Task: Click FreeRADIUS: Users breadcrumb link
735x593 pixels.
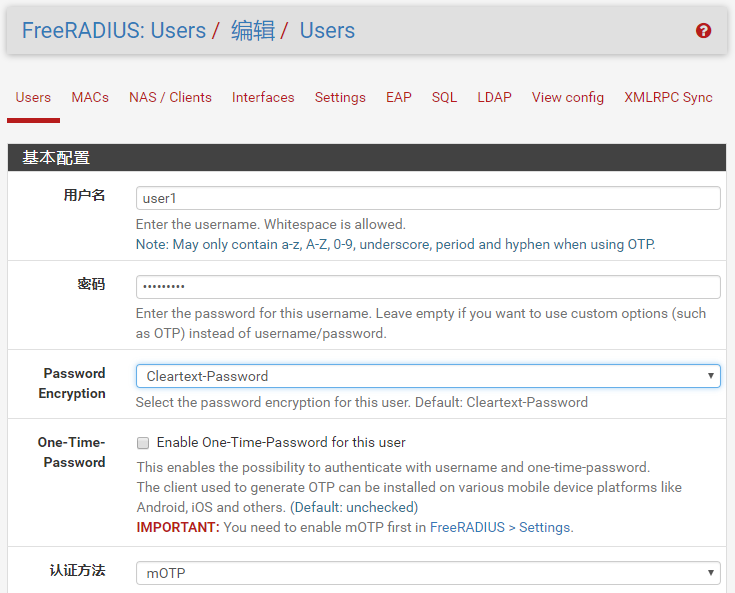Action: pyautogui.click(x=113, y=31)
